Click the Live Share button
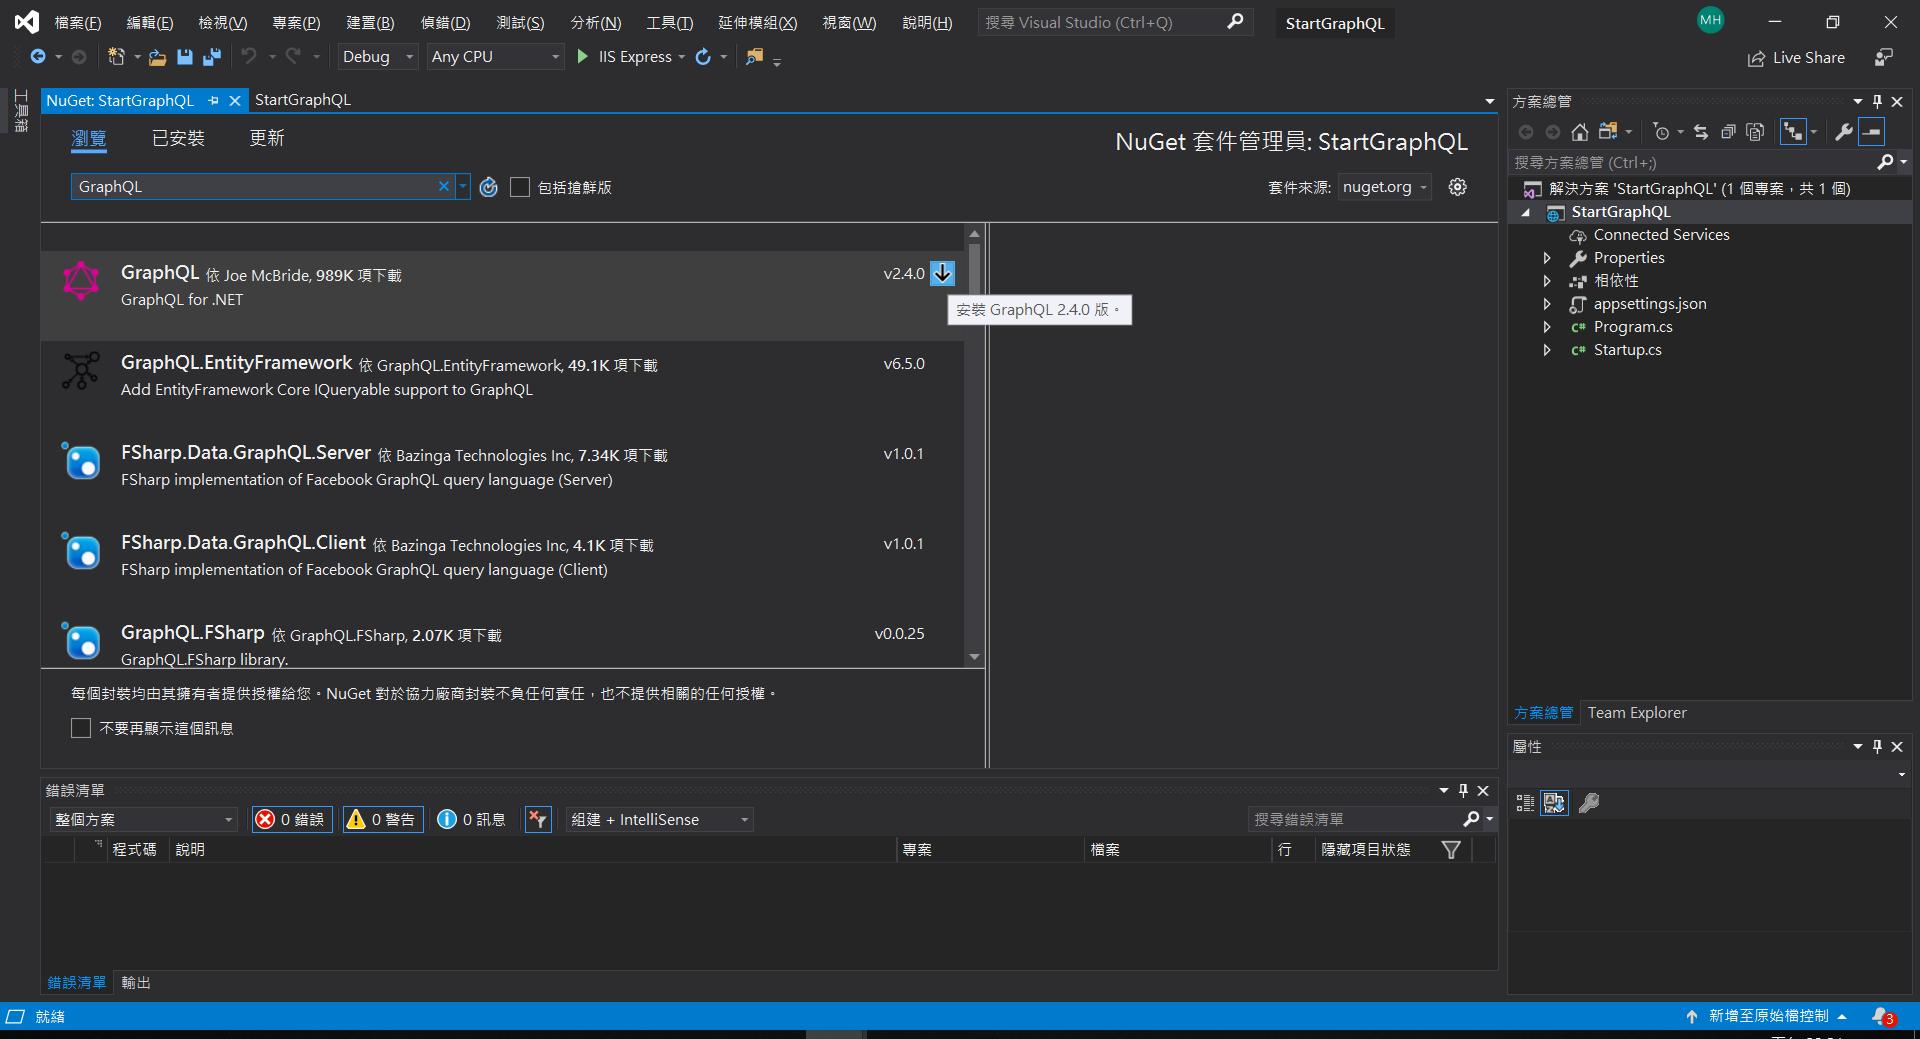The image size is (1920, 1039). tap(1796, 58)
